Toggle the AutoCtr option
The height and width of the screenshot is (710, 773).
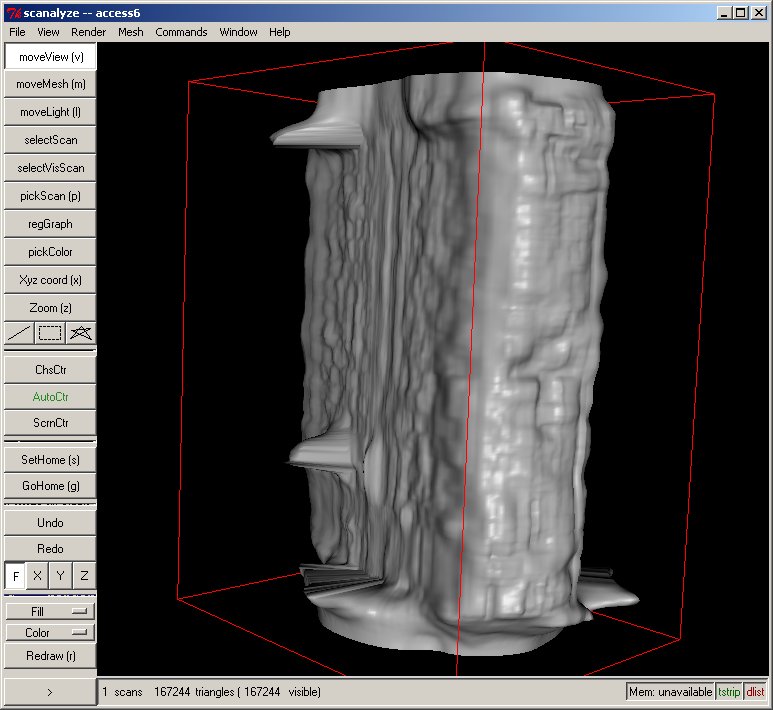(50, 397)
